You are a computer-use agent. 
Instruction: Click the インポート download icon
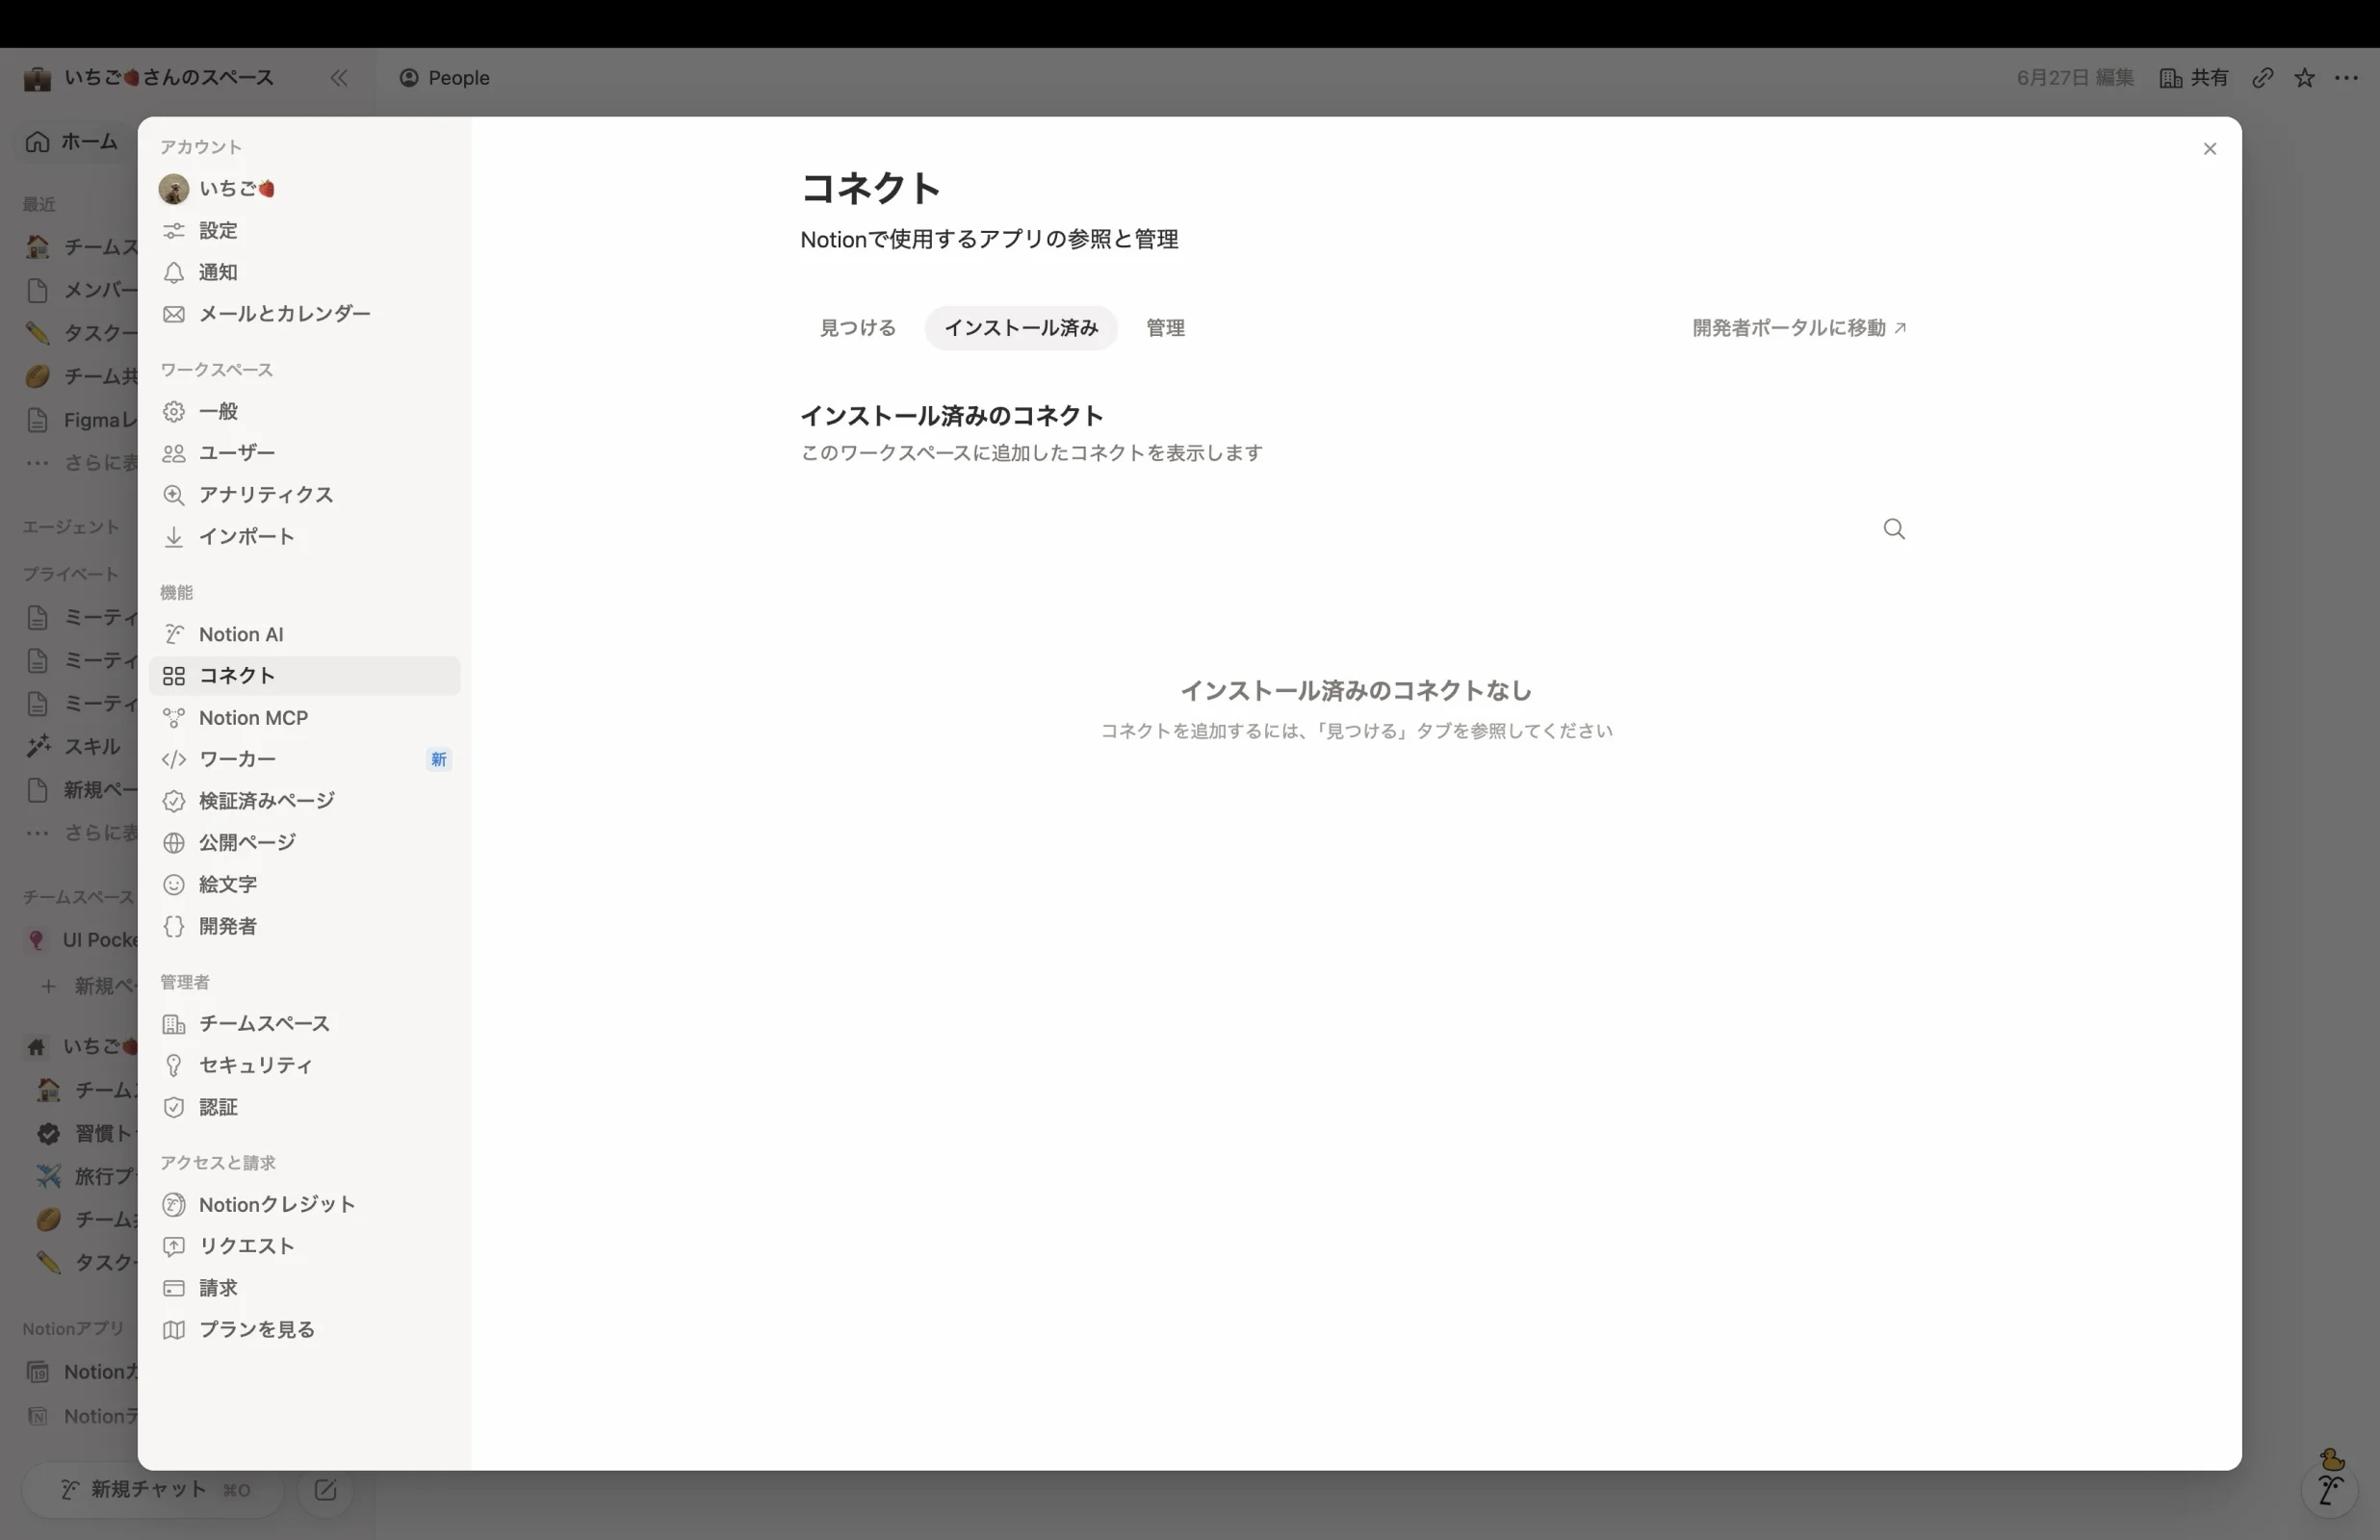(174, 537)
